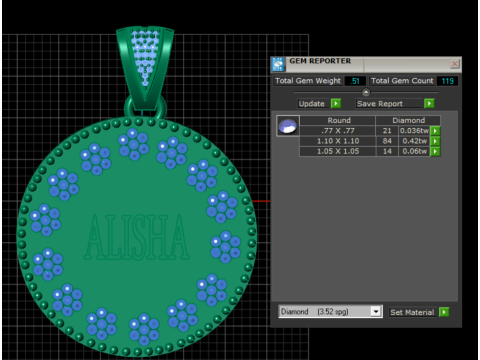Viewport: 480px width, 360px height.
Task: Select the 1.10 X 1.10 size cell
Action: (x=338, y=141)
